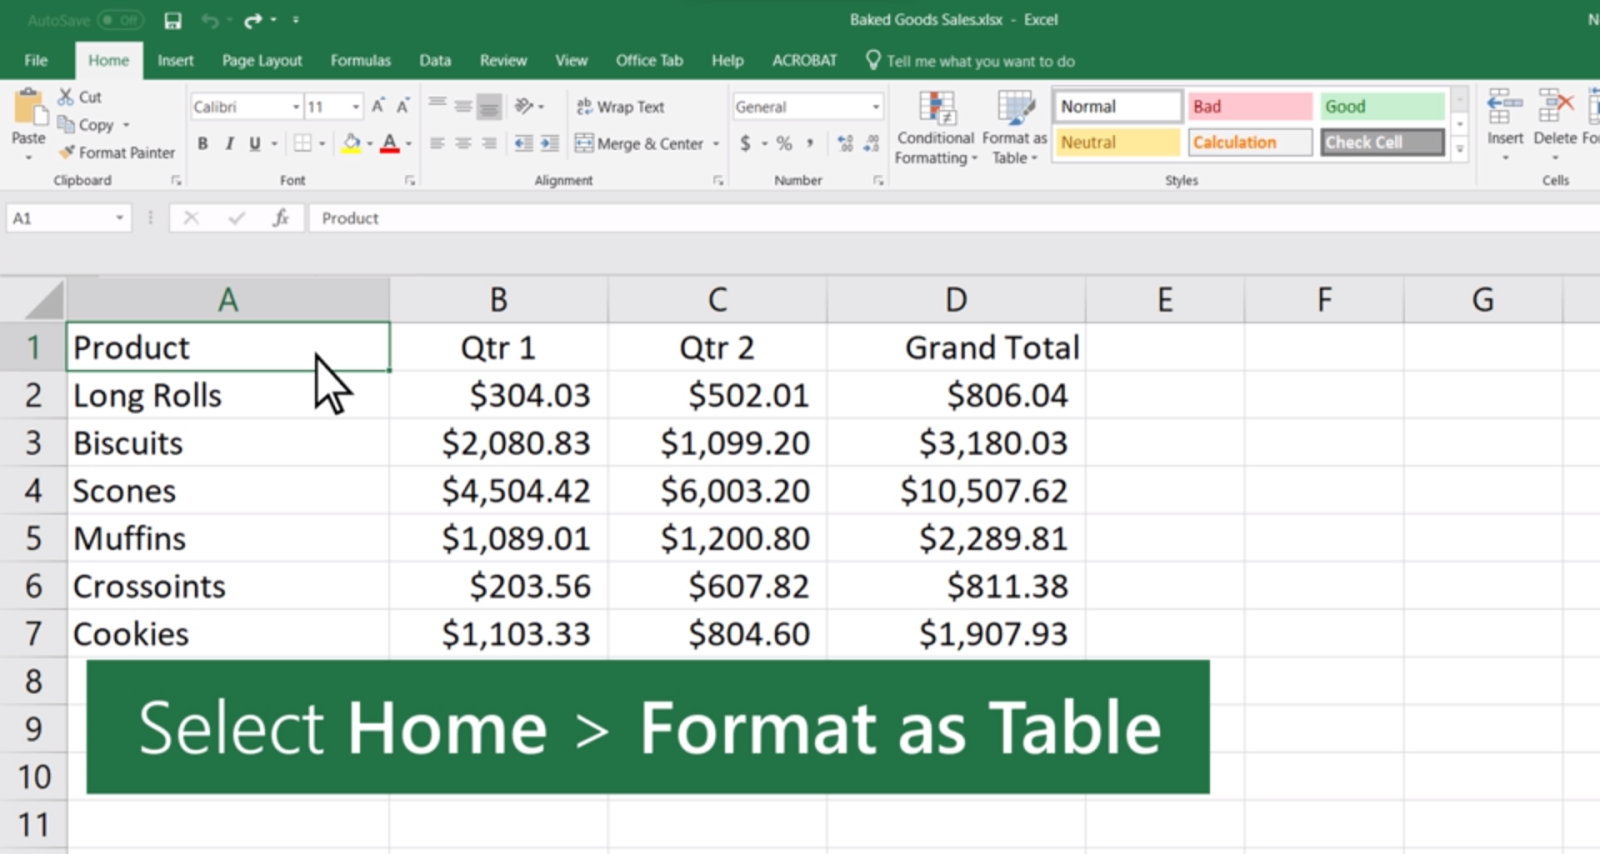Apply the Normal cell style

(1117, 106)
